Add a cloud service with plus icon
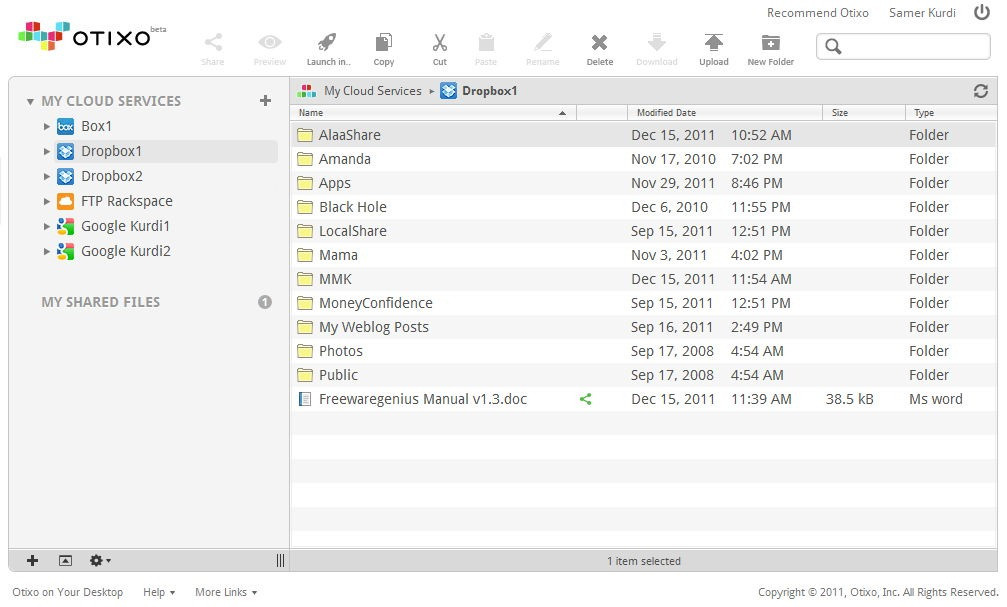This screenshot has width=1007, height=607. coord(265,100)
